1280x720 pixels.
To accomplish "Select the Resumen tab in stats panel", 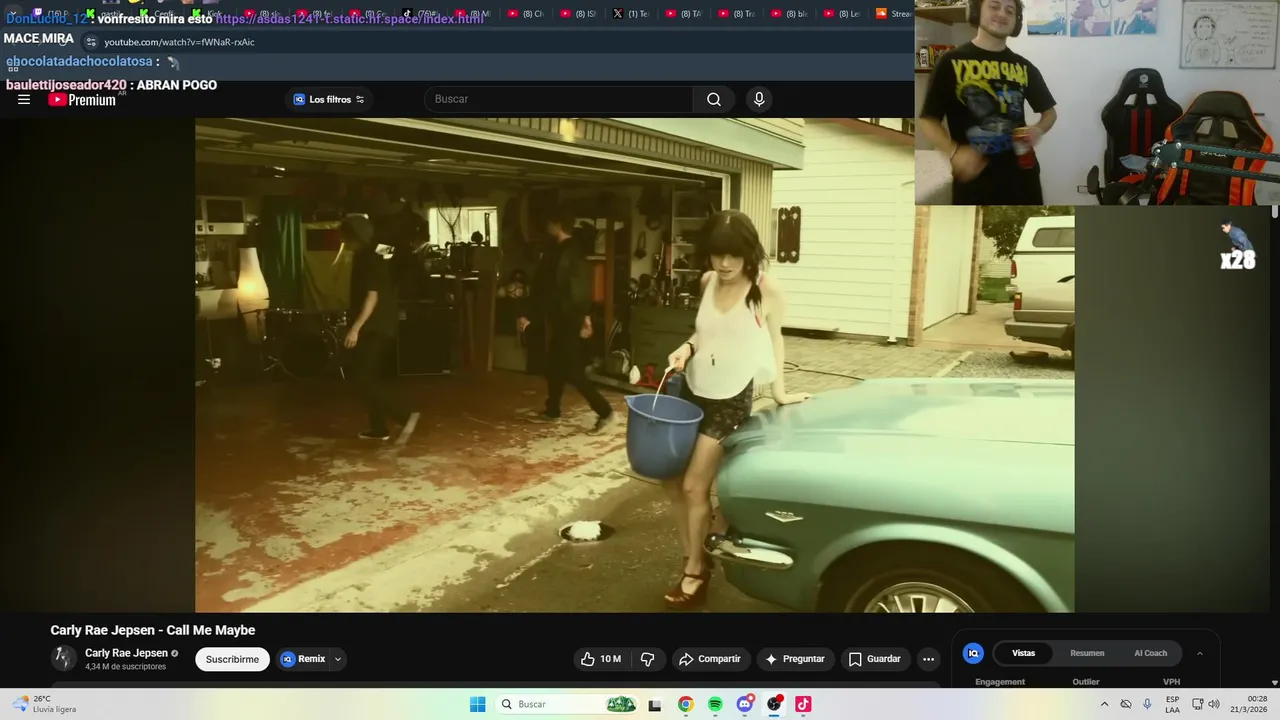I will click(x=1087, y=653).
